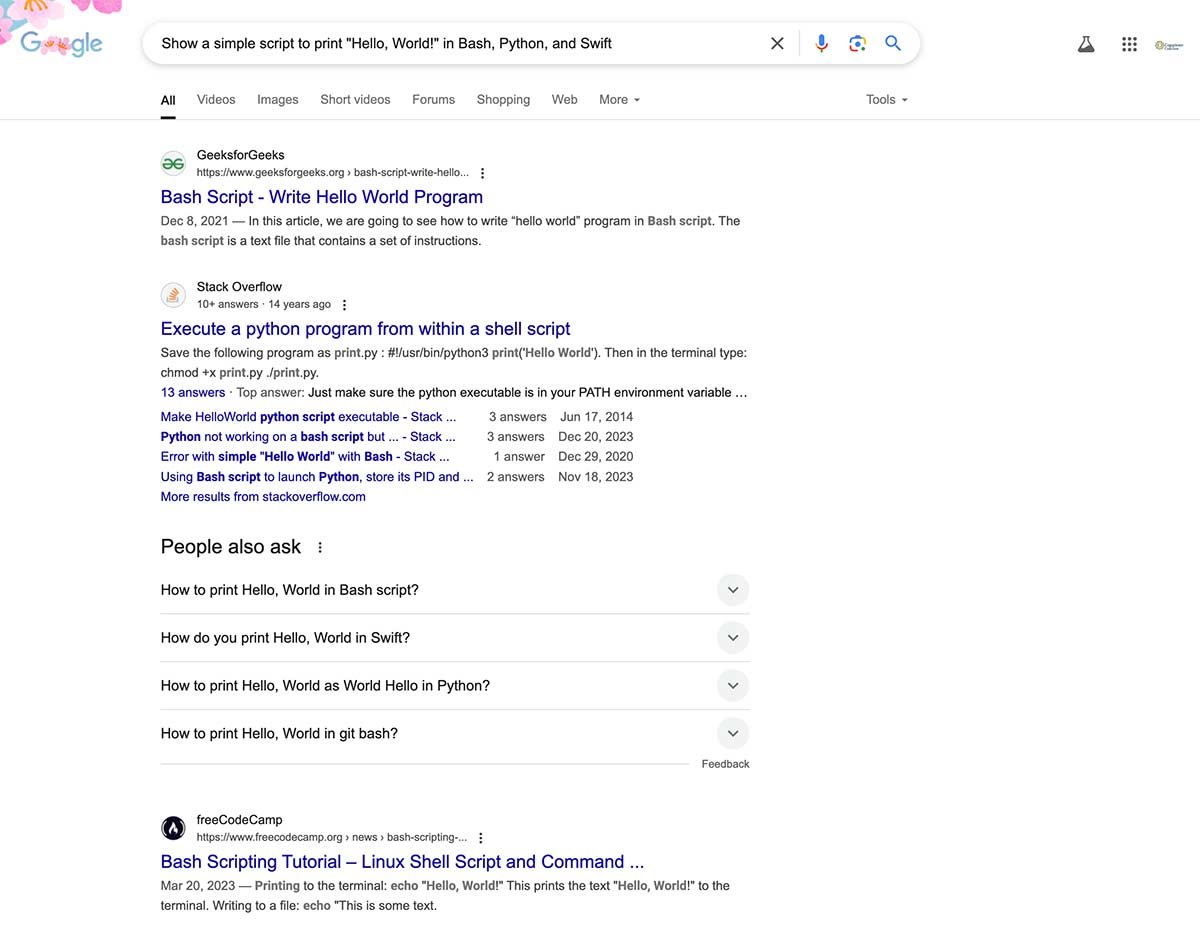Switch to the Images tab
The height and width of the screenshot is (927, 1200).
[278, 100]
